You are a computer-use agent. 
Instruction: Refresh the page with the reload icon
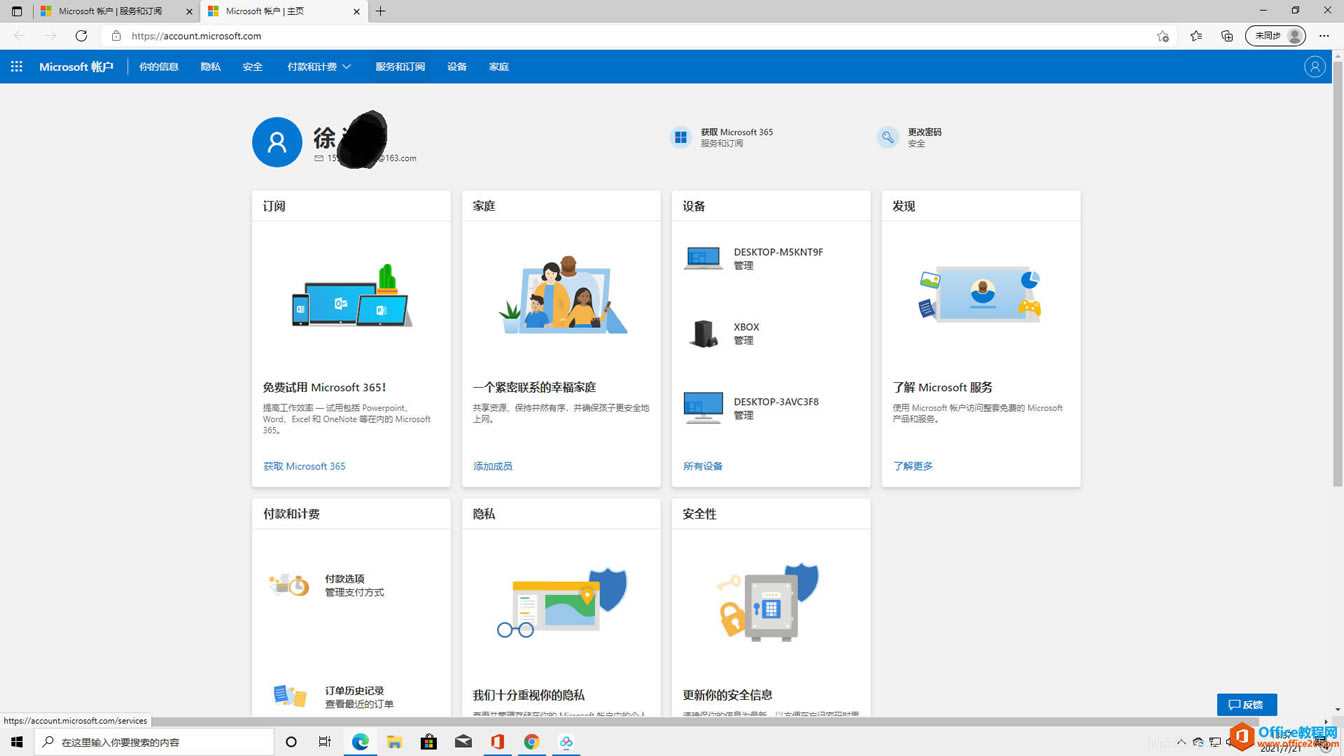tap(81, 36)
